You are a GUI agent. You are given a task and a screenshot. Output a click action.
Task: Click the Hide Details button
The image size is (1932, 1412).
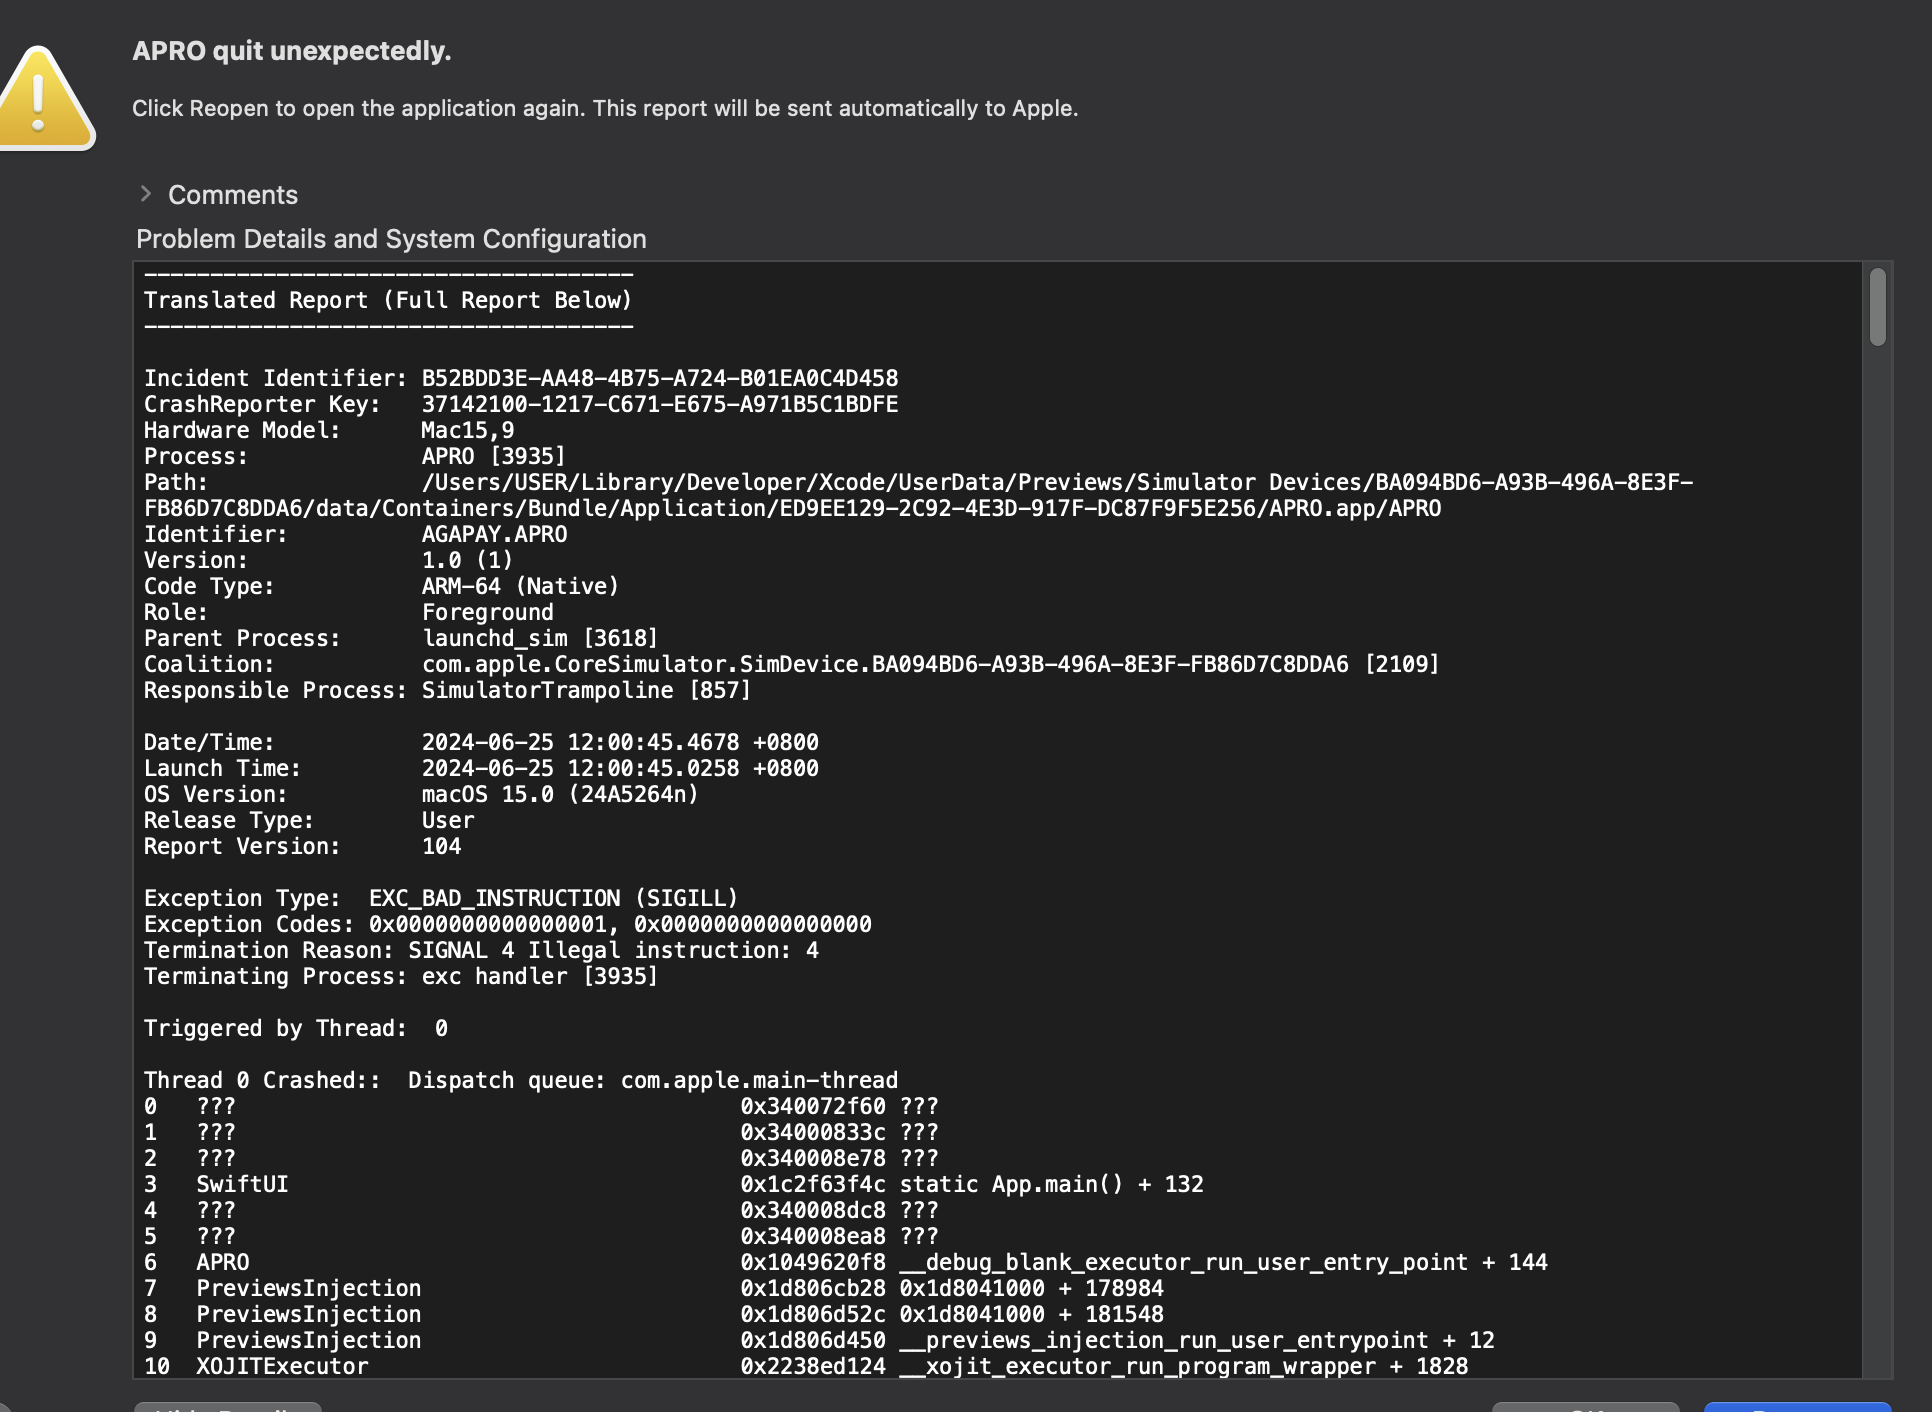pyautogui.click(x=228, y=1406)
